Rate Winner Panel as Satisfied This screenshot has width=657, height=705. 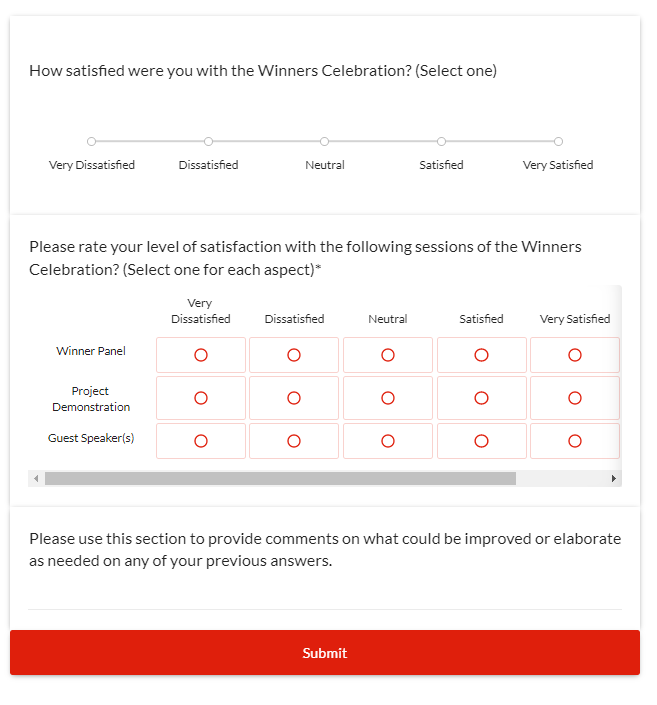pyautogui.click(x=481, y=355)
